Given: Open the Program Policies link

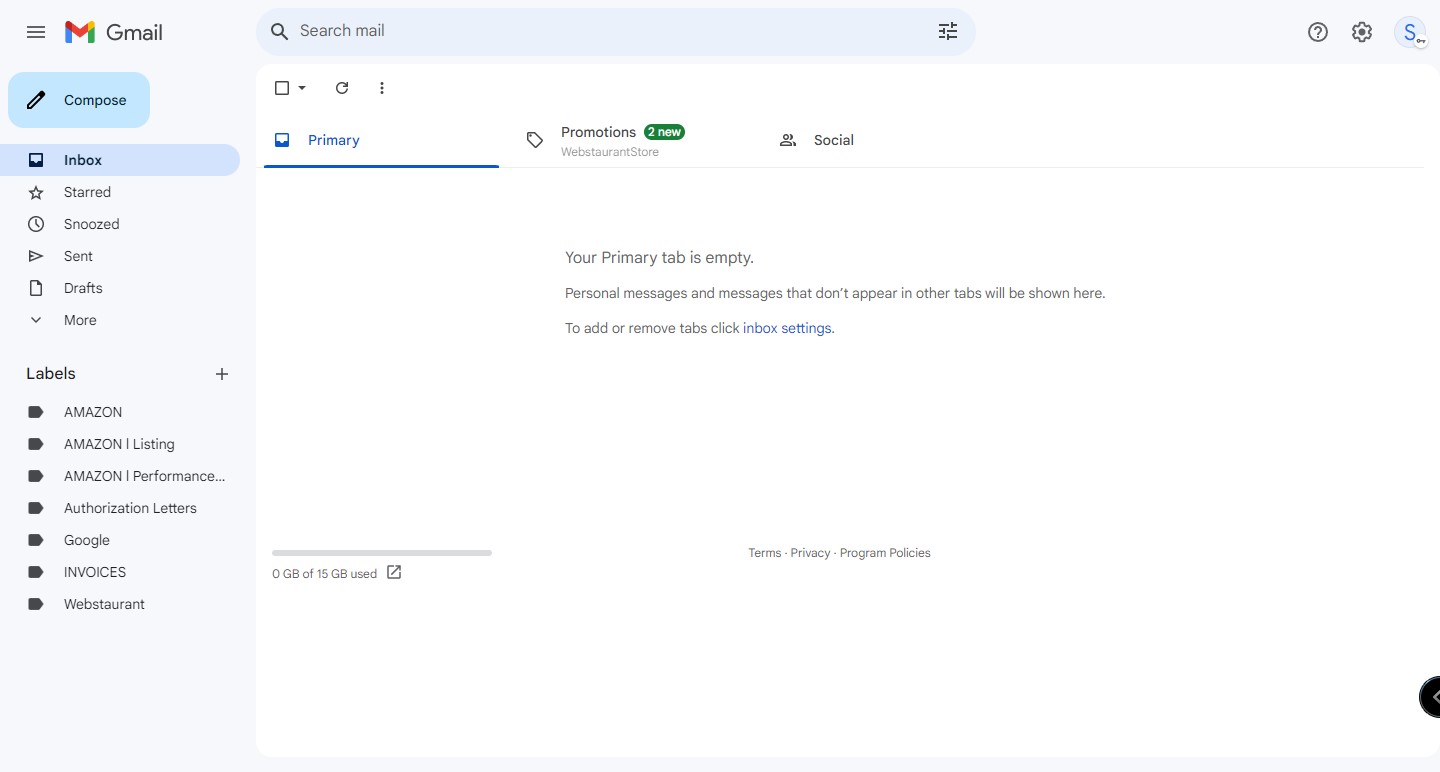Looking at the screenshot, I should point(885,553).
